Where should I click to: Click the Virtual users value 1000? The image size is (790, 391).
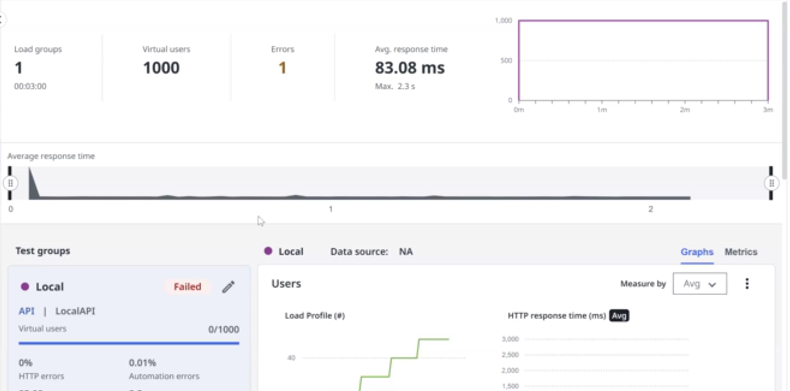(161, 68)
